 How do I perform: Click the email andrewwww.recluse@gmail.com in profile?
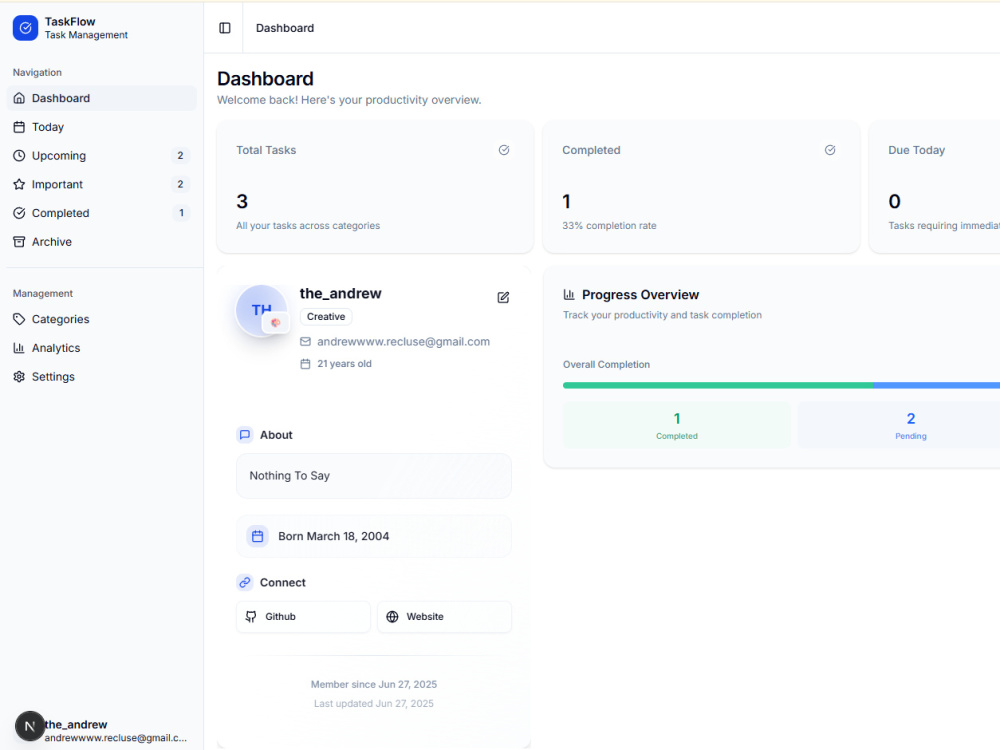[x=404, y=342]
